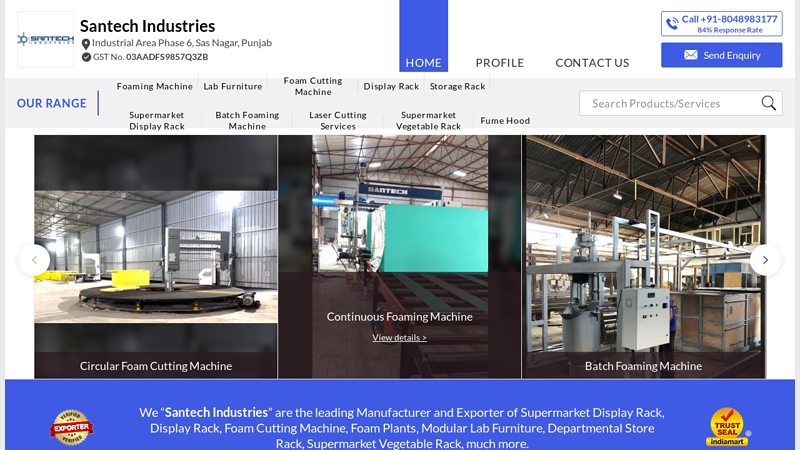800x450 pixels.
Task: Click the Santech Industries logo
Action: (45, 39)
